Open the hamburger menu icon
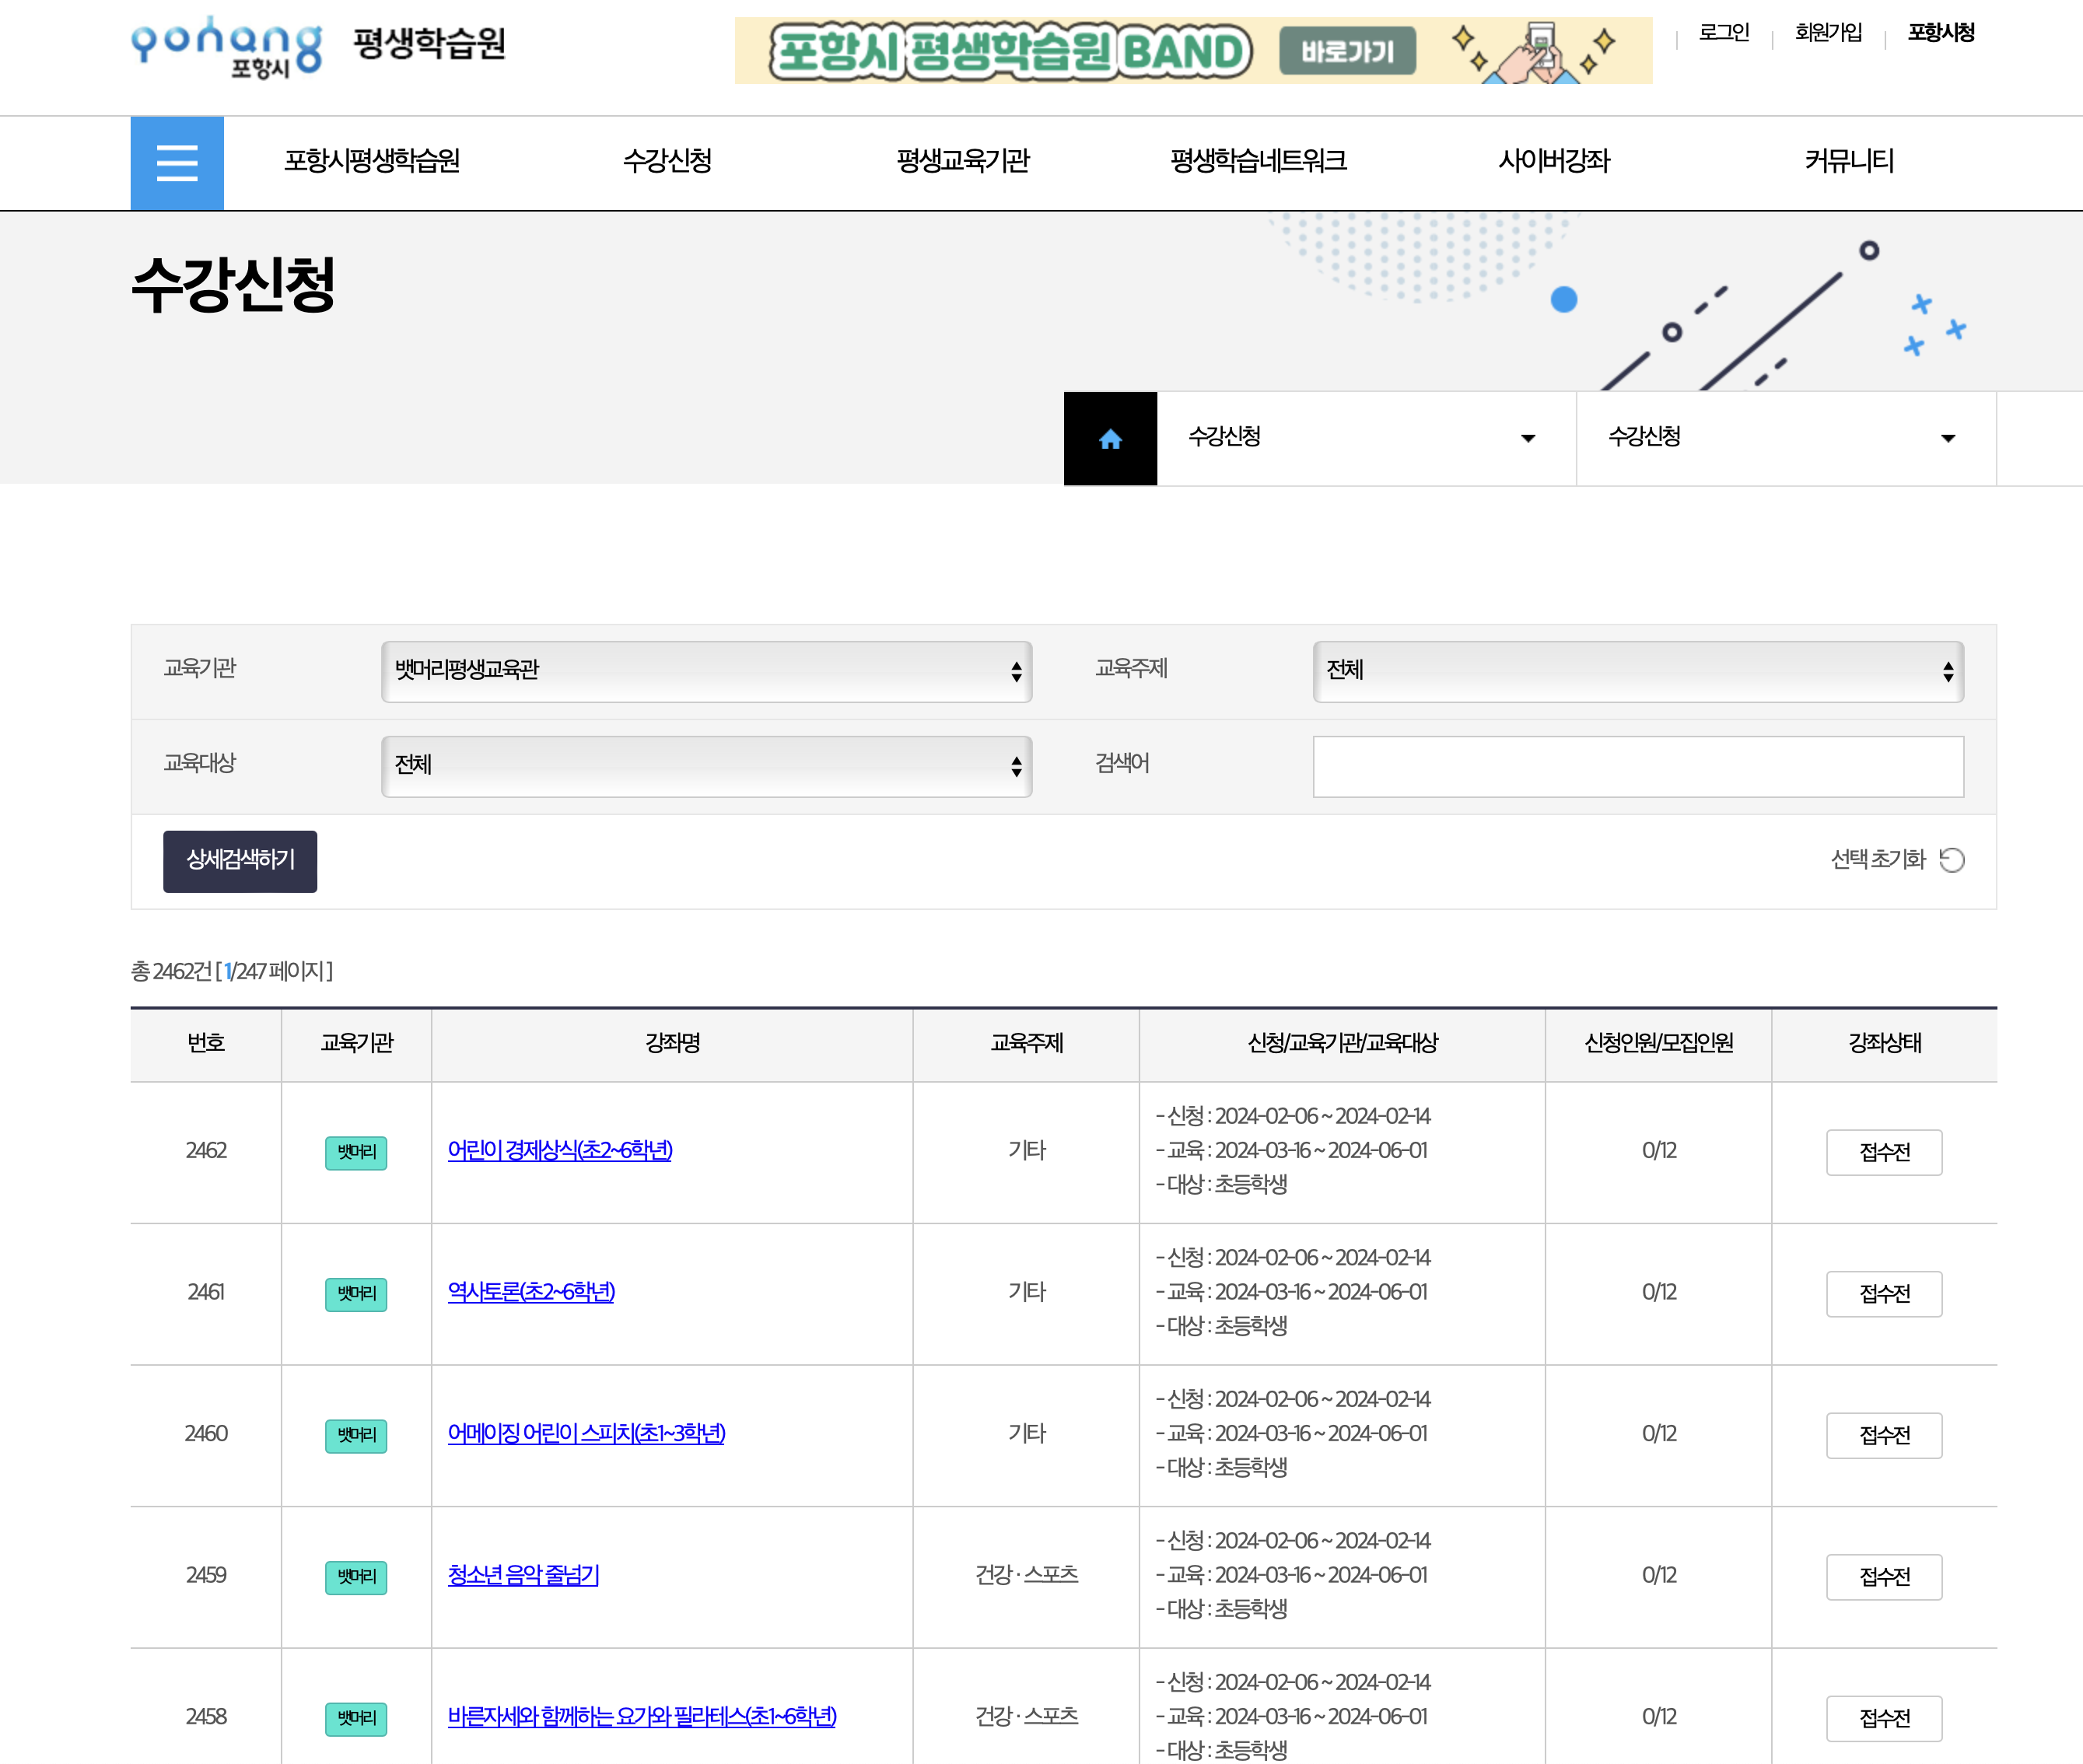The image size is (2083, 1764). coord(177,163)
